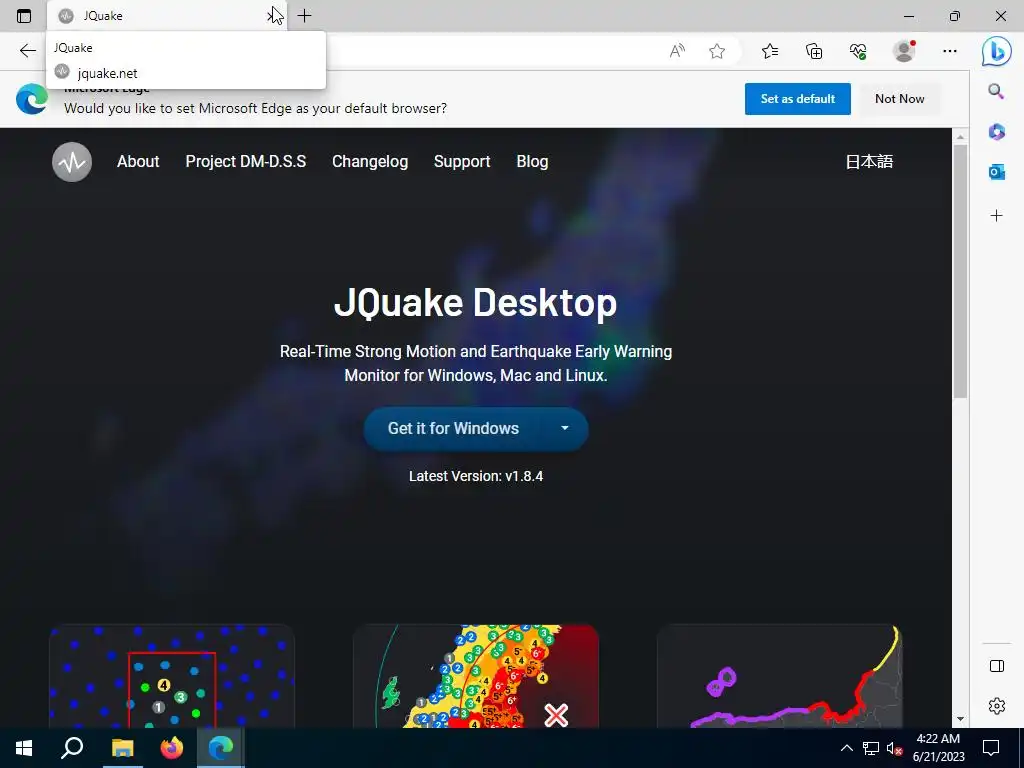Open taskbar search magnifier
The width and height of the screenshot is (1024, 768).
[x=72, y=748]
